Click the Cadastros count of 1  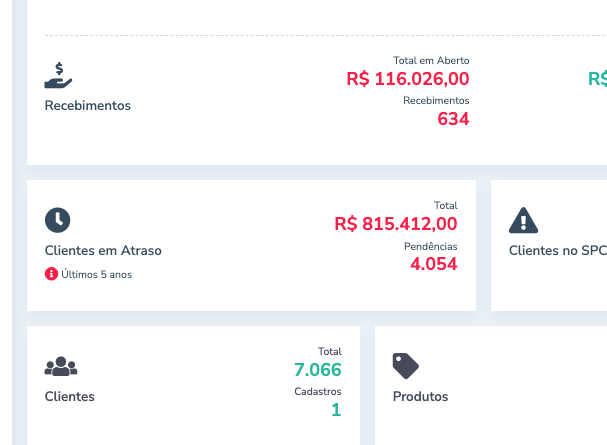pos(336,409)
